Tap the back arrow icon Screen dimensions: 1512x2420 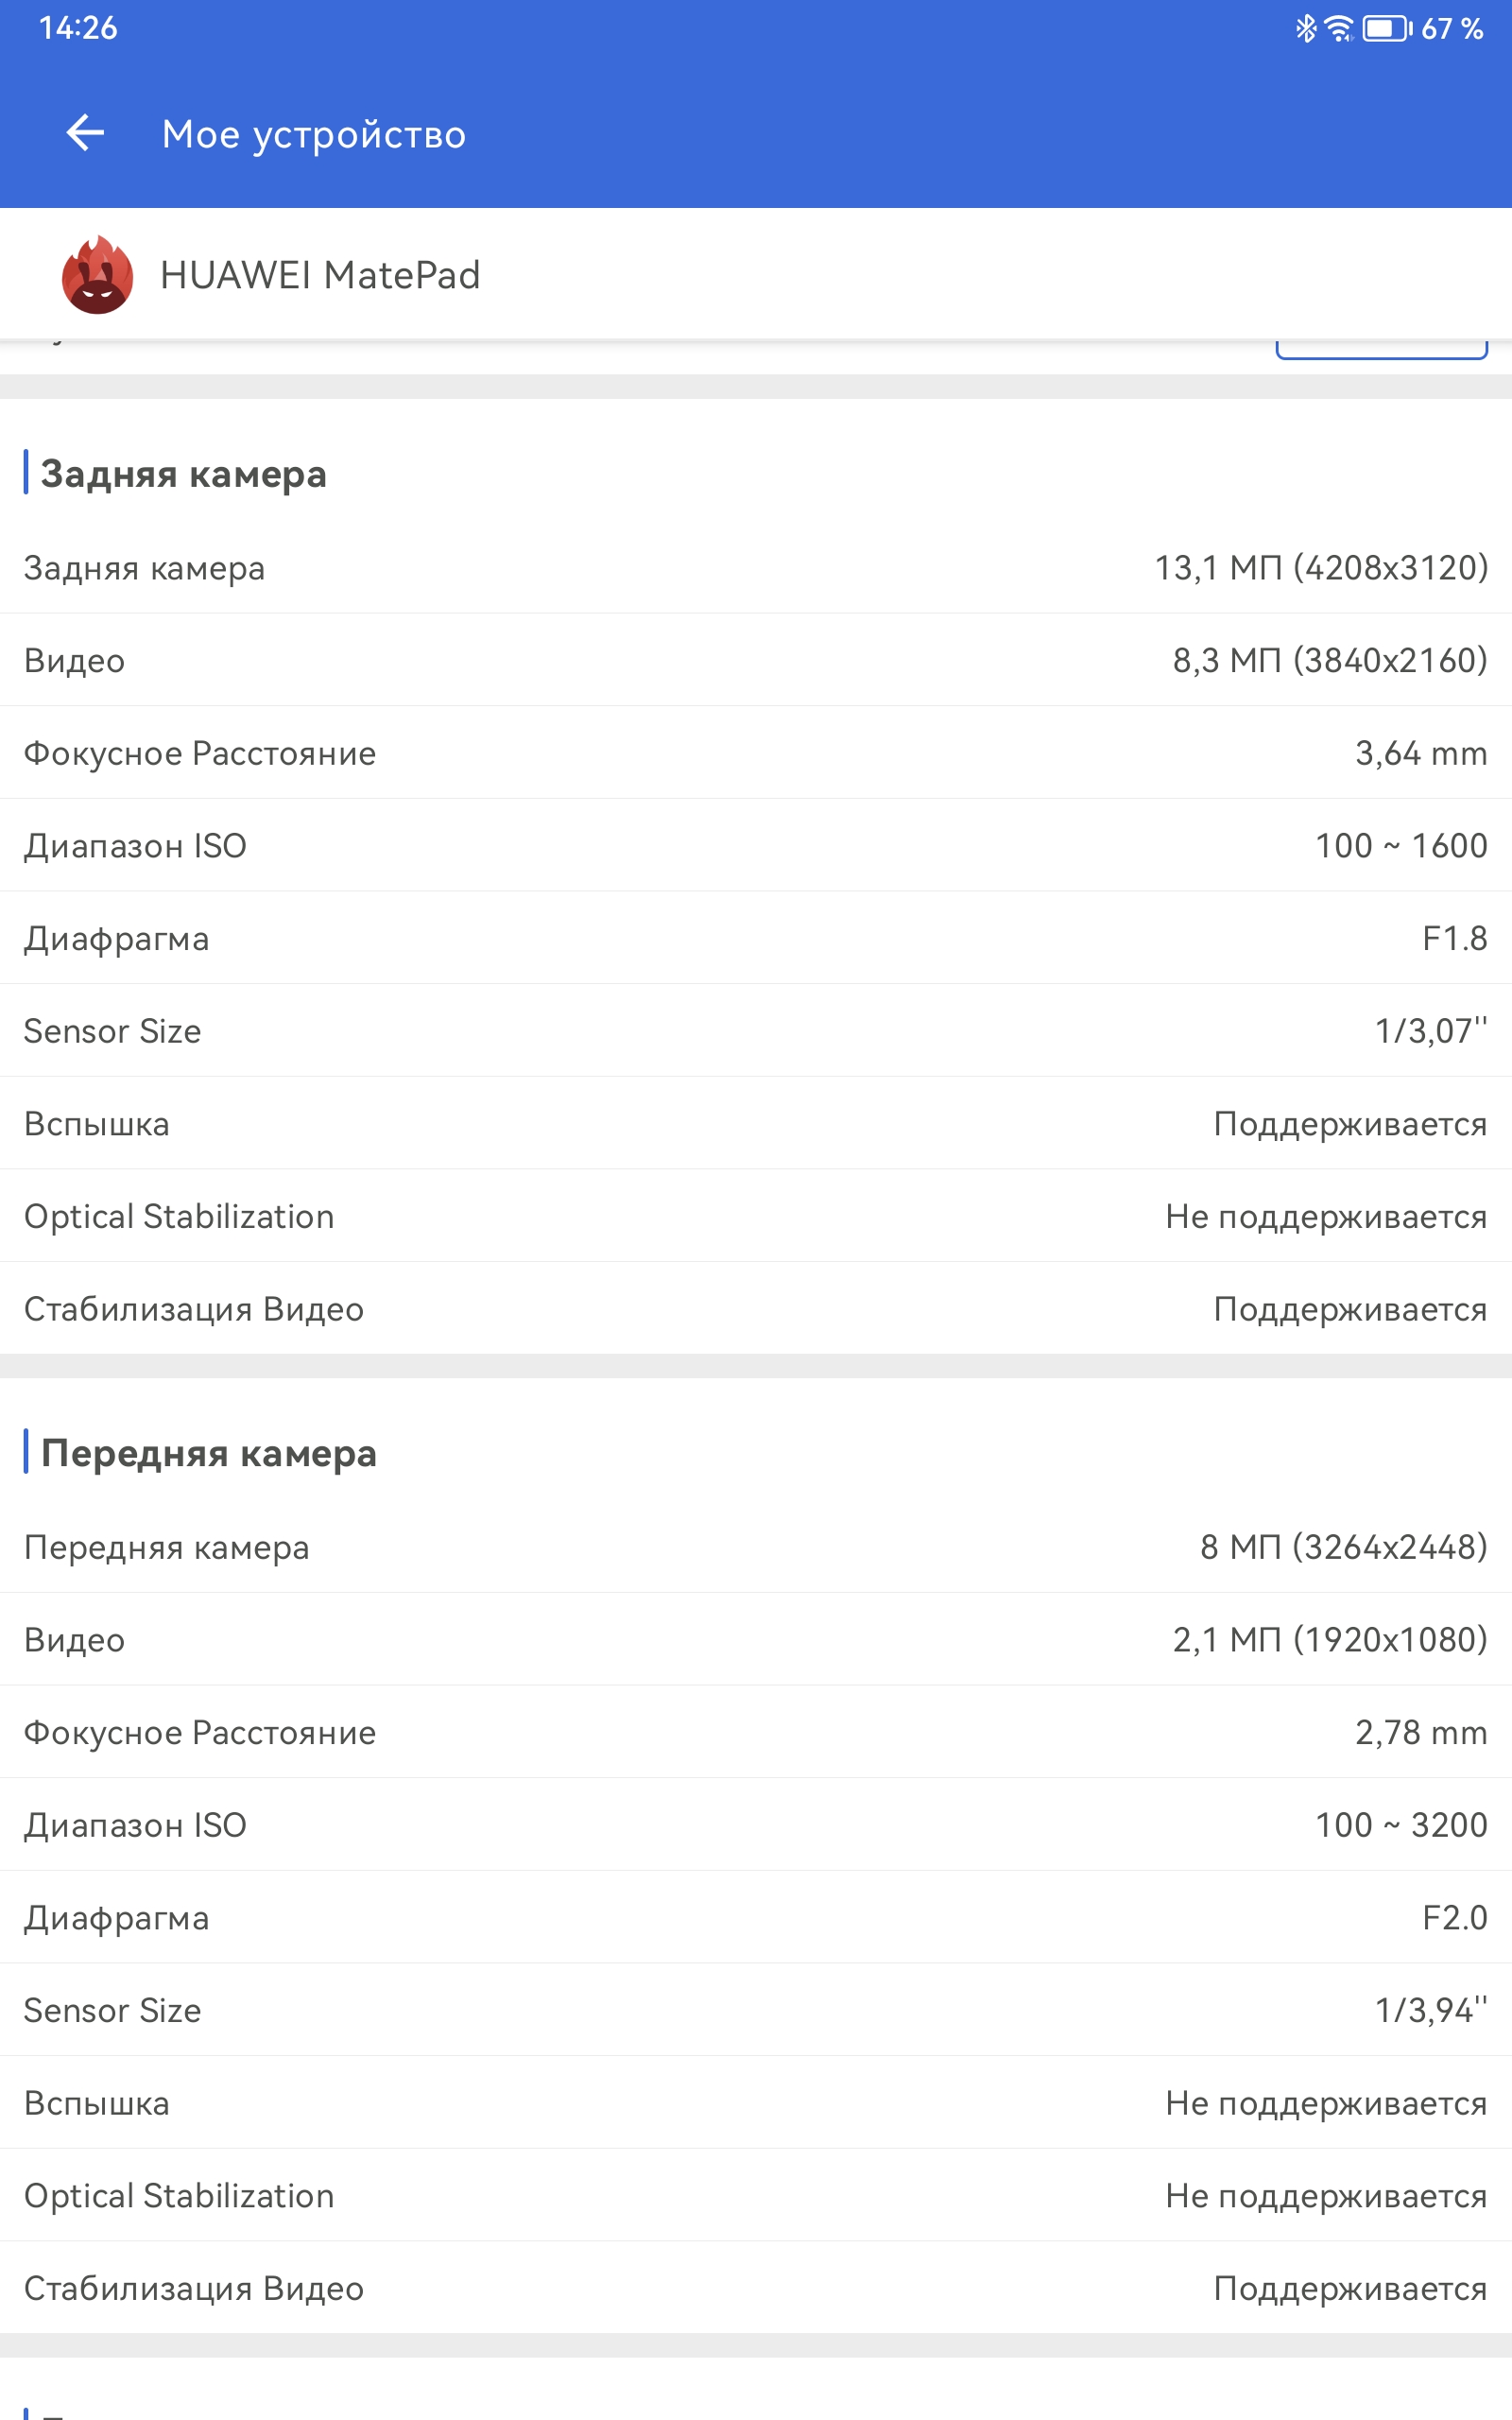coord(85,133)
